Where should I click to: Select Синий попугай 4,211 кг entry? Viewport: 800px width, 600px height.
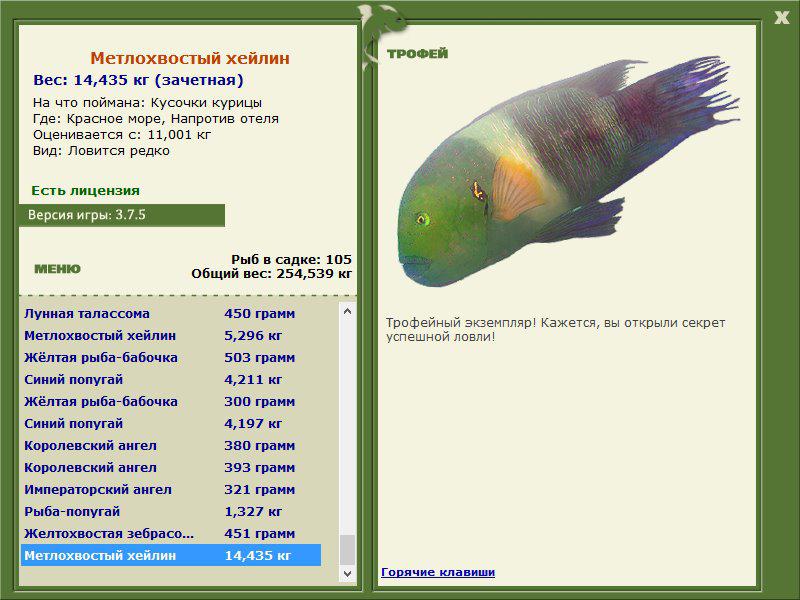pos(171,379)
